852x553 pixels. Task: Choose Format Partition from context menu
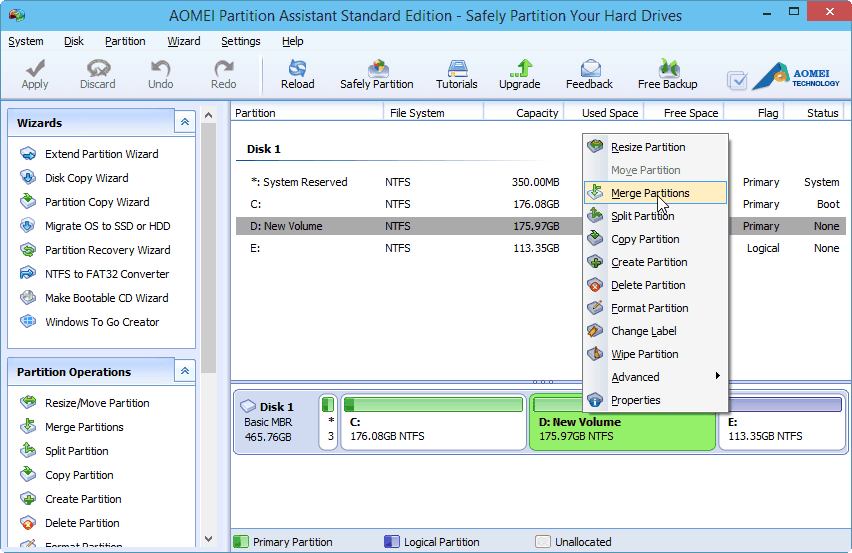tap(655, 308)
